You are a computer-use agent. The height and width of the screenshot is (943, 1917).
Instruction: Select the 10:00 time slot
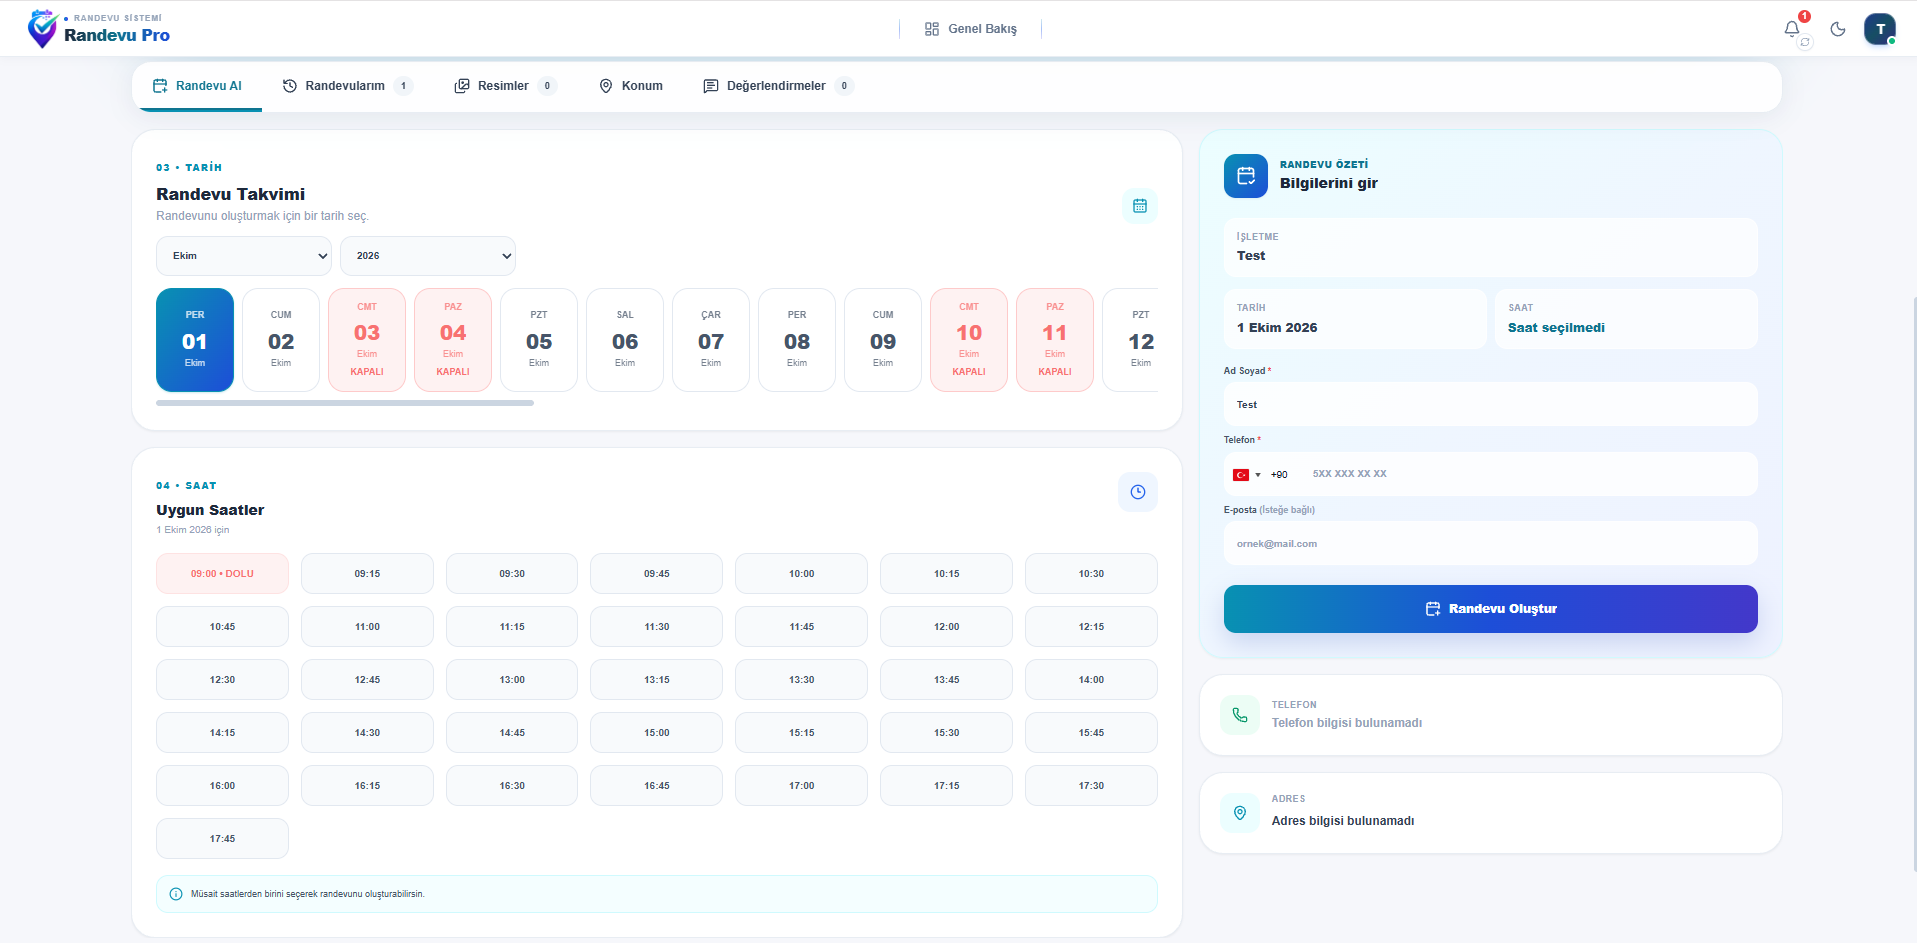tap(801, 574)
